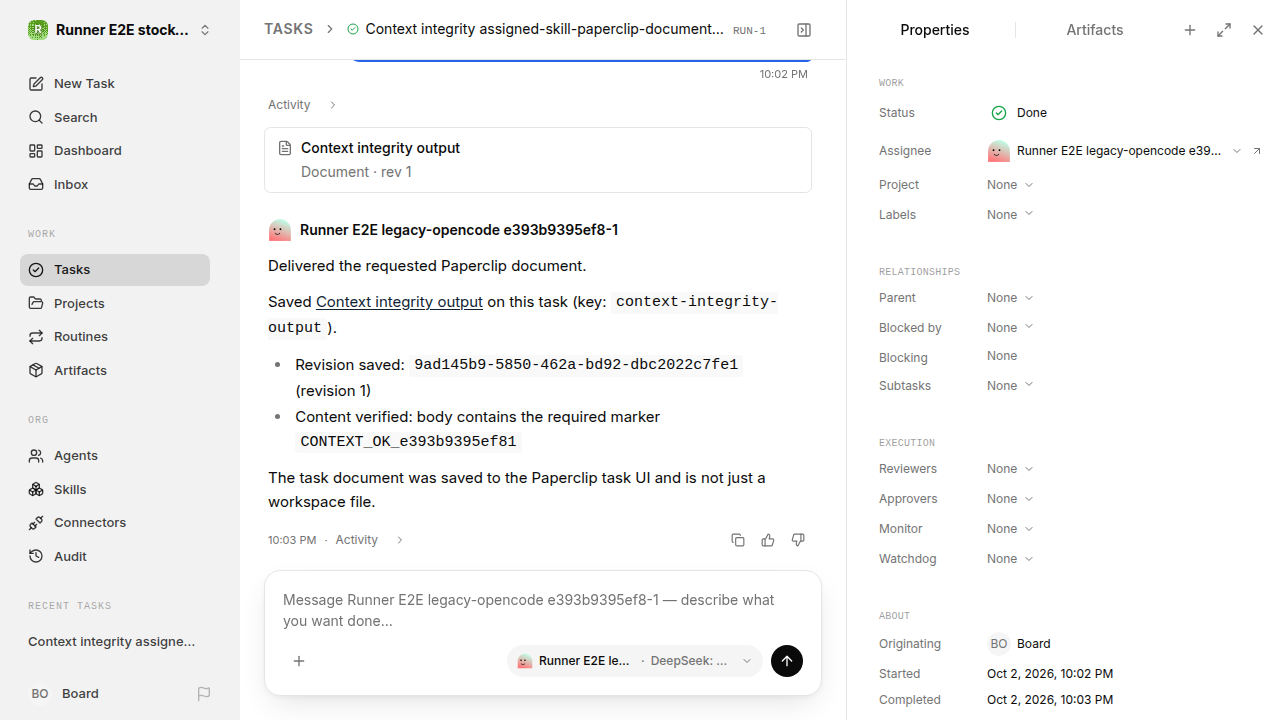This screenshot has height=720, width=1280.
Task: Open assignee in new view arrow
Action: pyautogui.click(x=1257, y=151)
